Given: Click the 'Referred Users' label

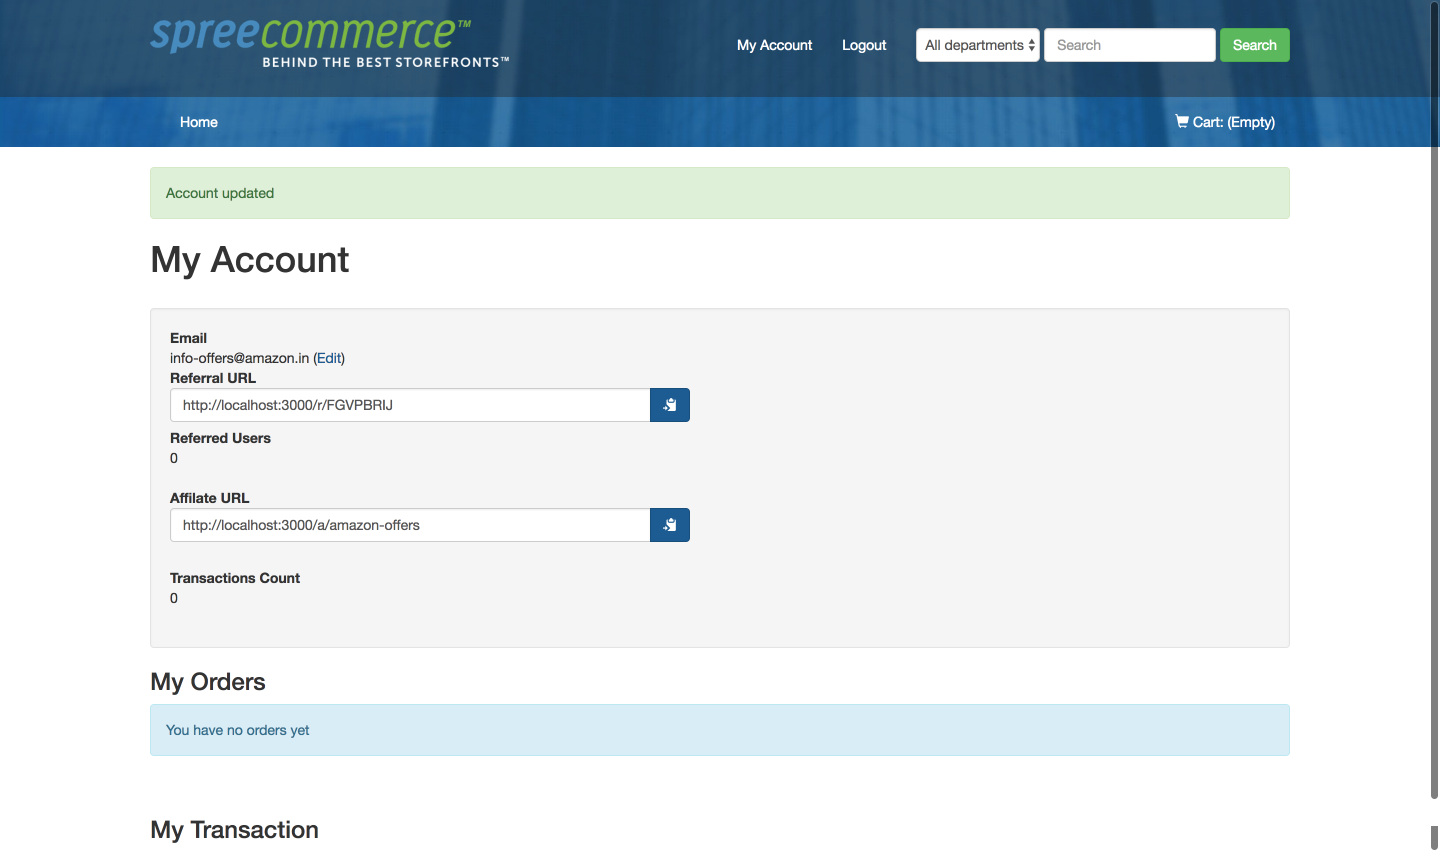Looking at the screenshot, I should click(220, 438).
